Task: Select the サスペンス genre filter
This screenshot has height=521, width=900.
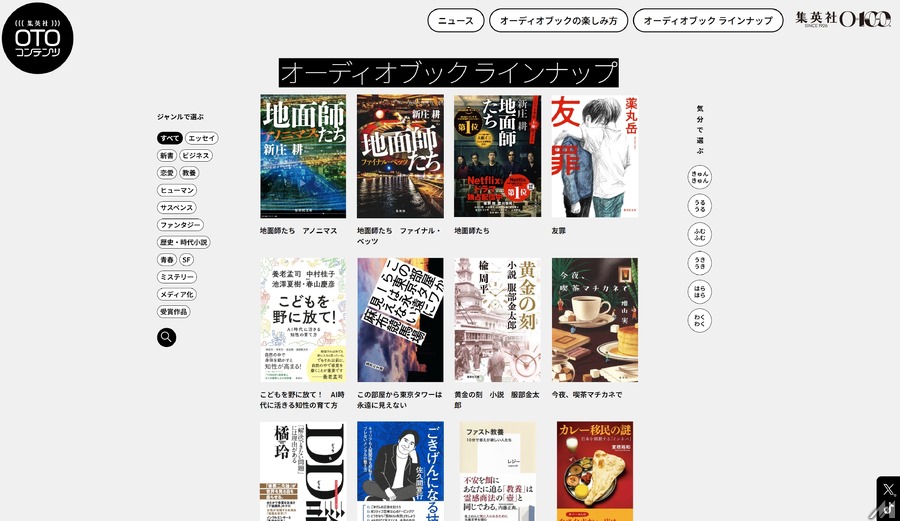Action: click(x=177, y=208)
